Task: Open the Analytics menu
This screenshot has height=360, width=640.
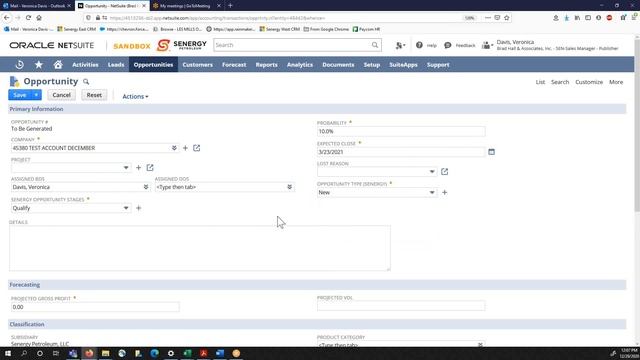Action: click(x=300, y=64)
